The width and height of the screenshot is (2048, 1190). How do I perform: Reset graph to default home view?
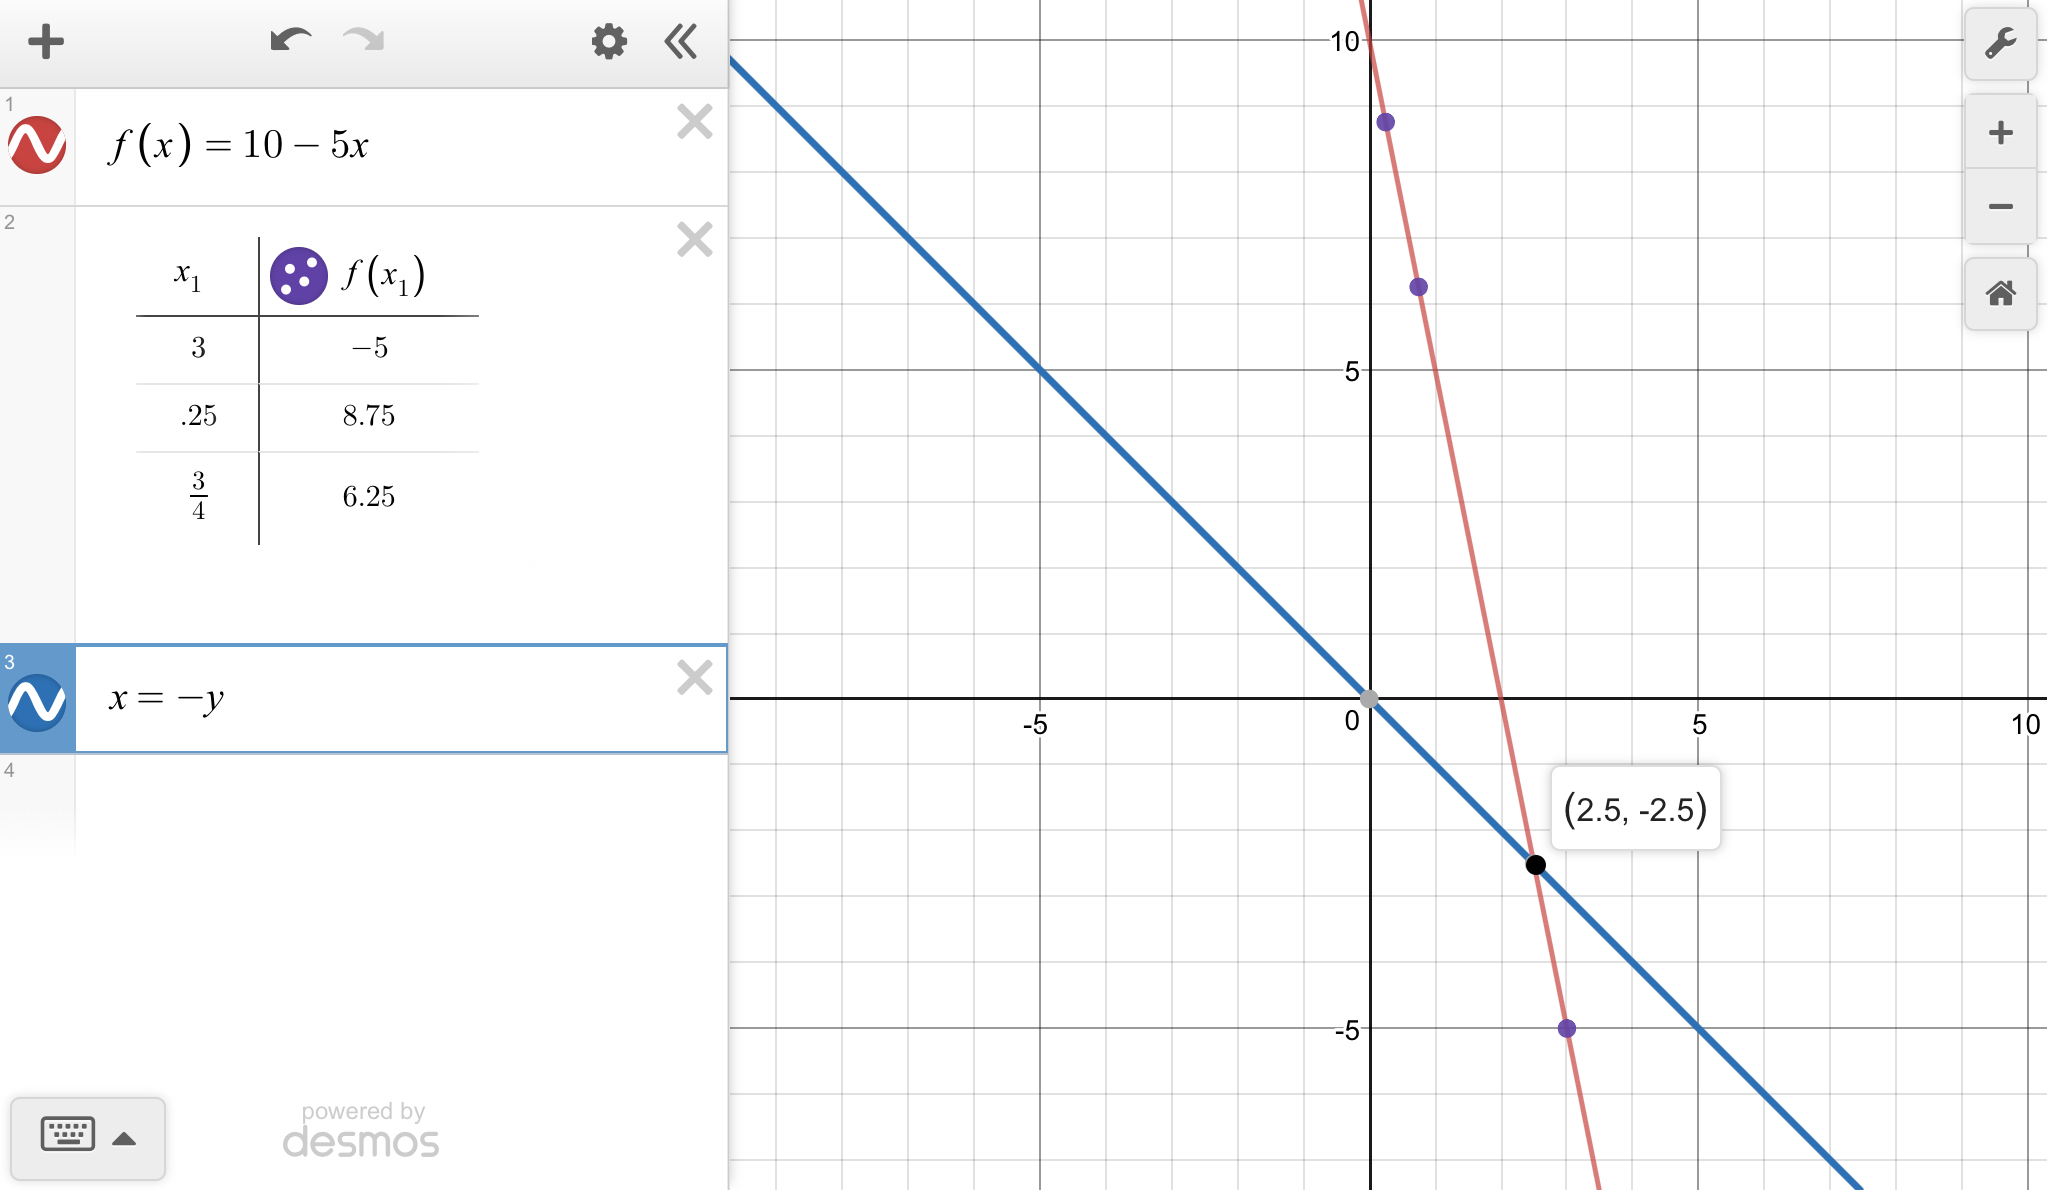point(2000,294)
